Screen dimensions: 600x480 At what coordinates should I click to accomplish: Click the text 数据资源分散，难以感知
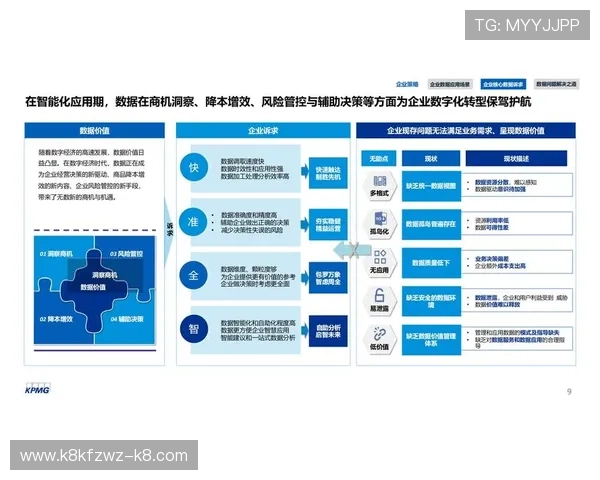[x=506, y=182]
